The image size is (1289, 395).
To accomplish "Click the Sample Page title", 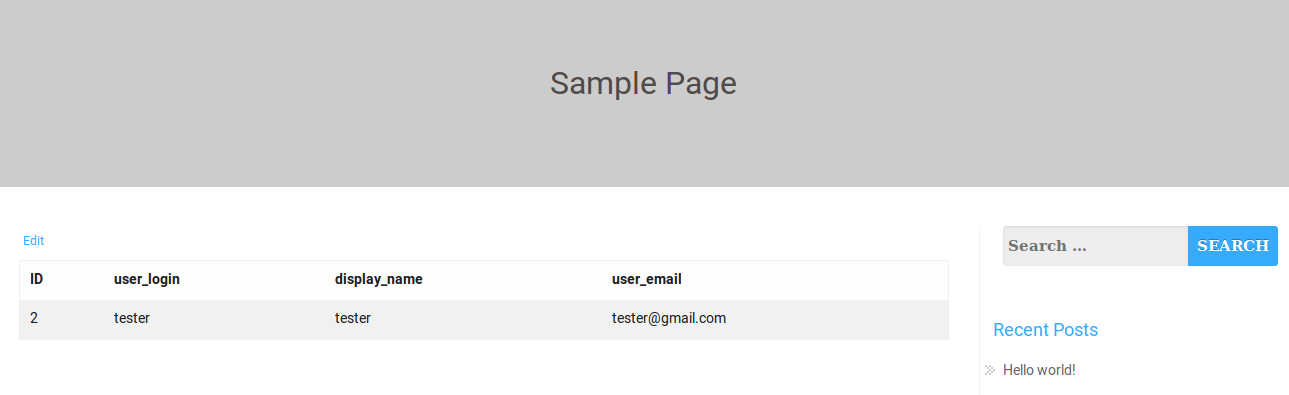I will [643, 83].
